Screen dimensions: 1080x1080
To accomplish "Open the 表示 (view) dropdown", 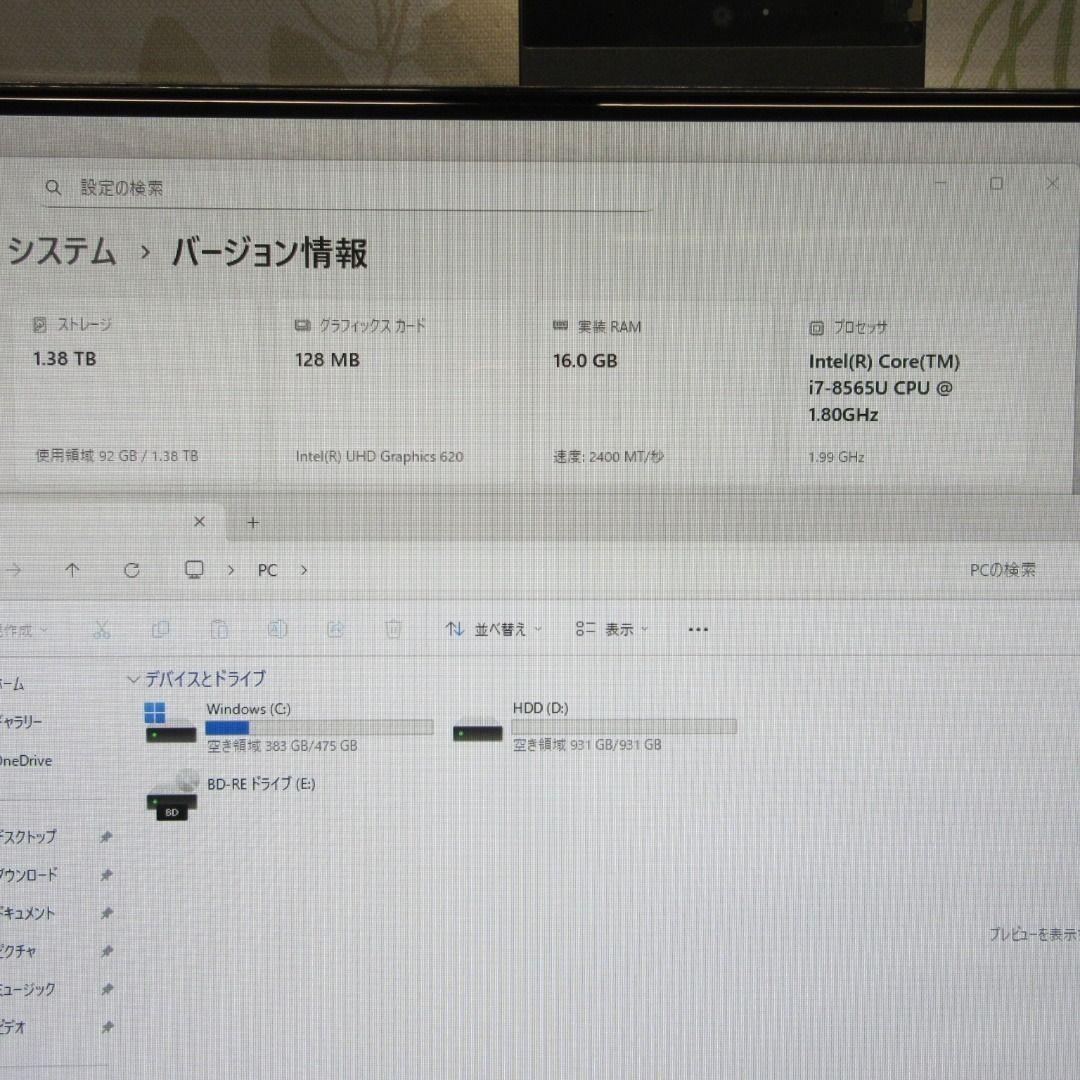I will (x=613, y=629).
